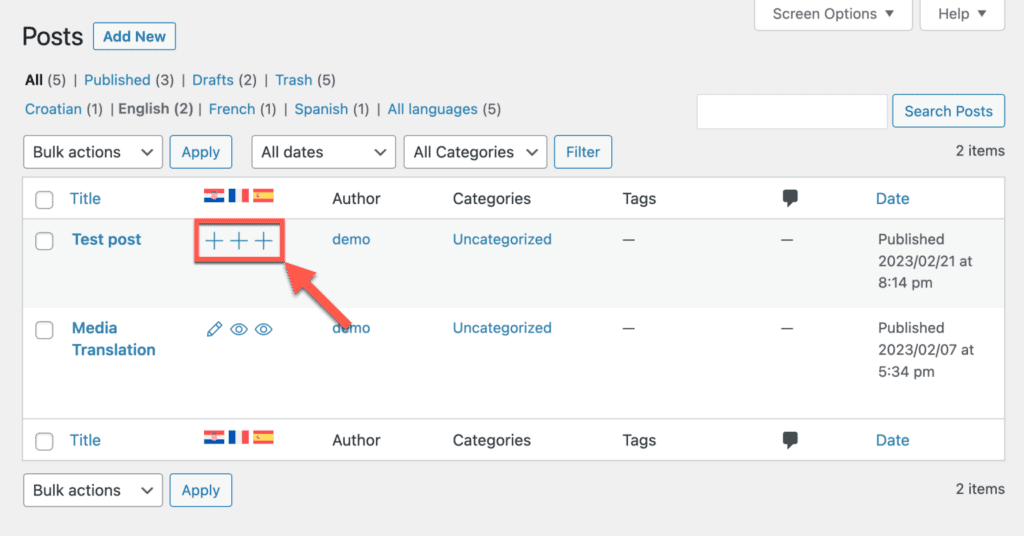Click the French flag in table footer
Image resolution: width=1024 pixels, height=536 pixels.
click(x=238, y=437)
